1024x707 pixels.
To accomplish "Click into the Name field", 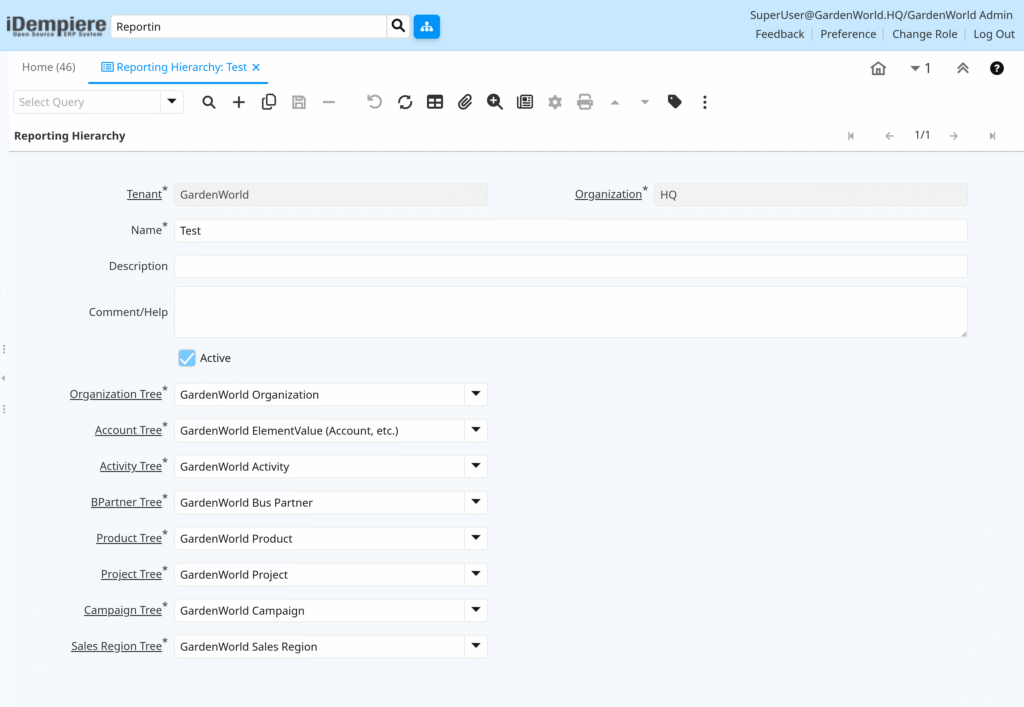I will click(570, 230).
